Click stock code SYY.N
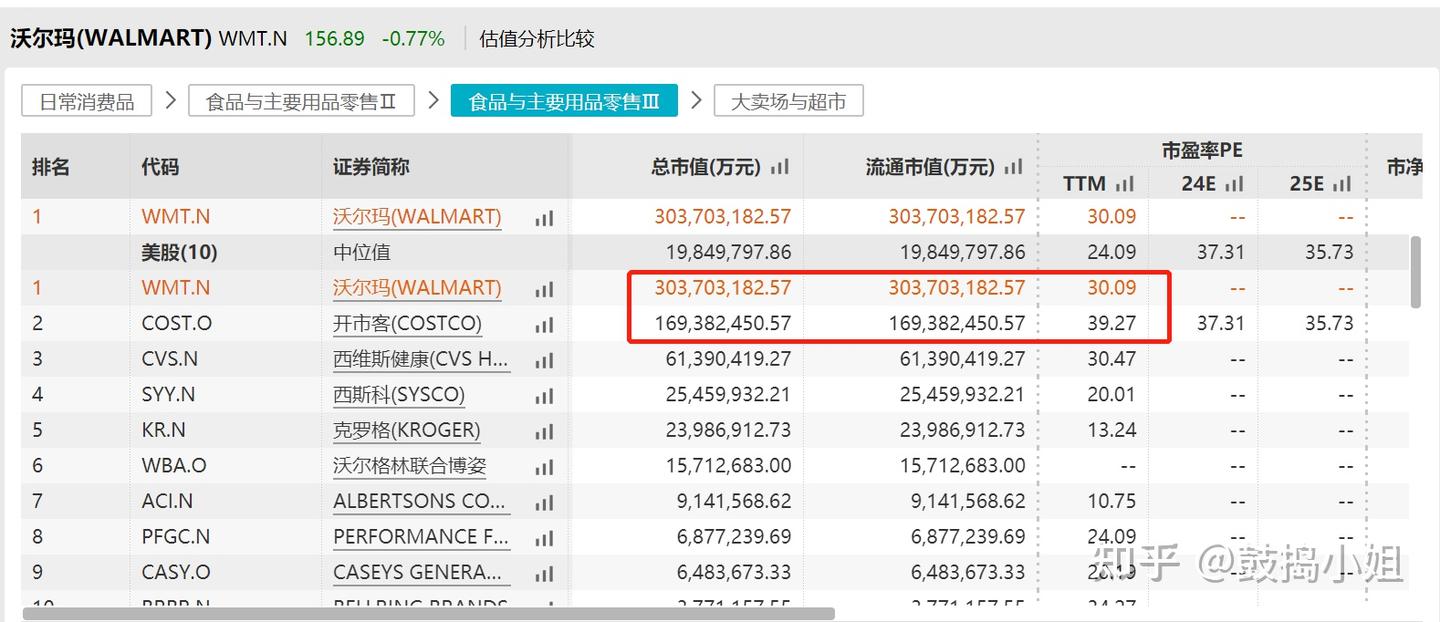1440x622 pixels. coord(169,394)
